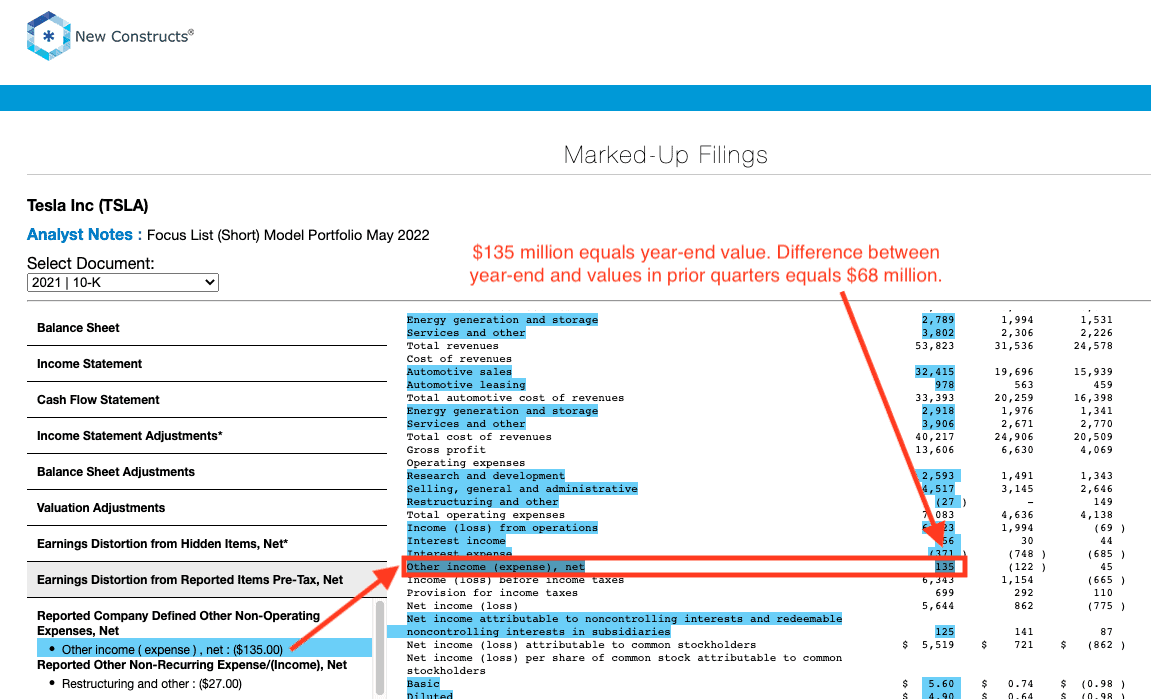Open the Balance Sheet section

[x=78, y=327]
